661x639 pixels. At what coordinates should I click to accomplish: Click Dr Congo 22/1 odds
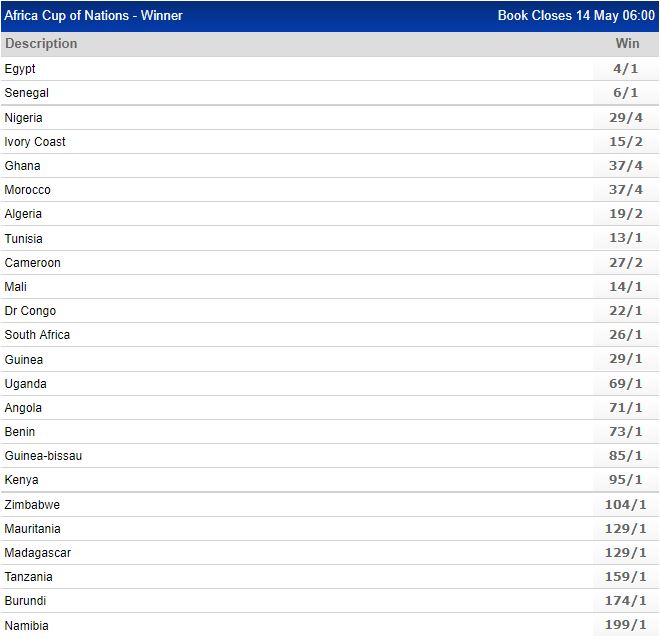[x=626, y=311]
